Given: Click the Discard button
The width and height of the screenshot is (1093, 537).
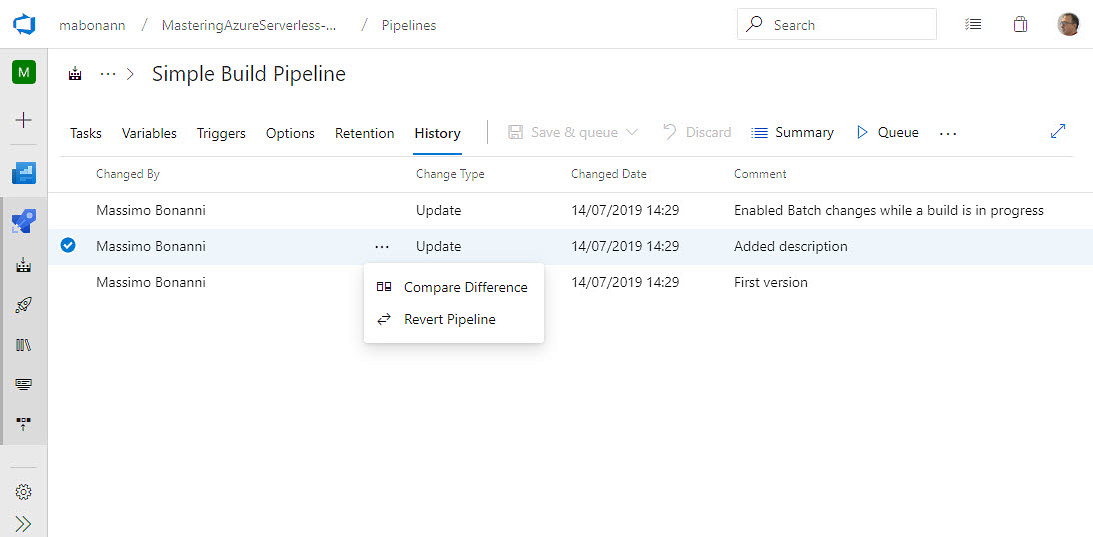Looking at the screenshot, I should pos(696,133).
